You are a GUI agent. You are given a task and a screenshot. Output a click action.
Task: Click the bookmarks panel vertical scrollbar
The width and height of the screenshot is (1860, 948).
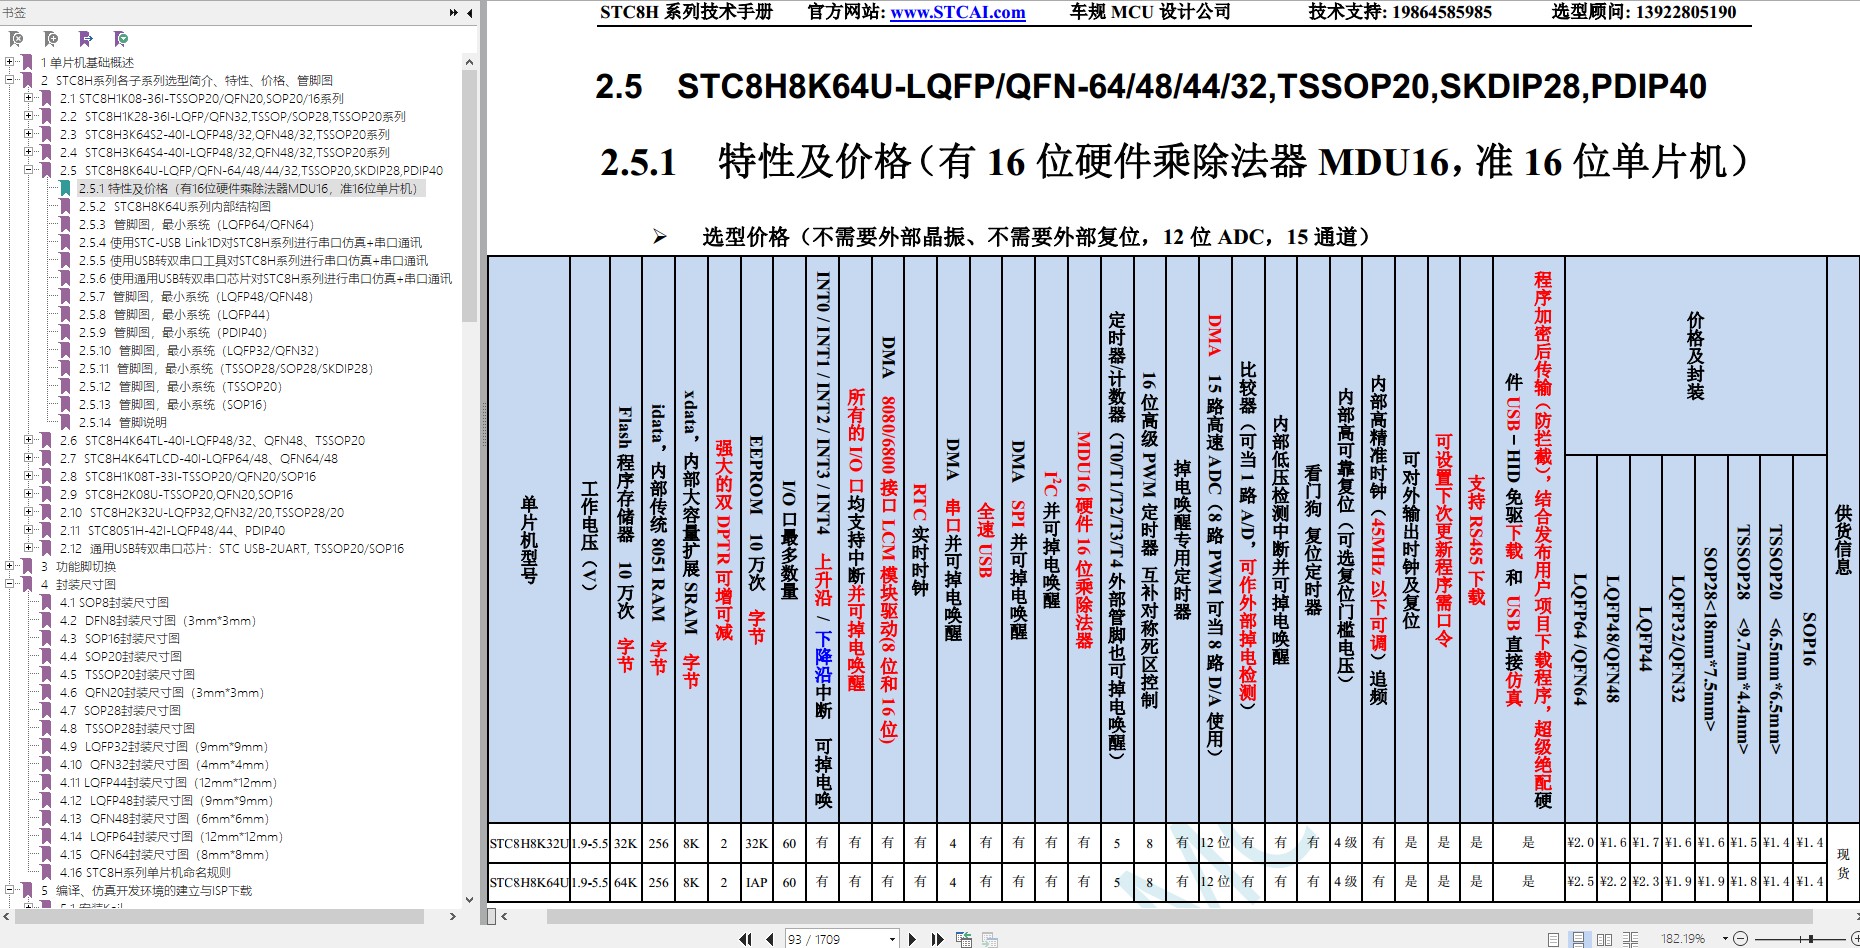point(469,195)
